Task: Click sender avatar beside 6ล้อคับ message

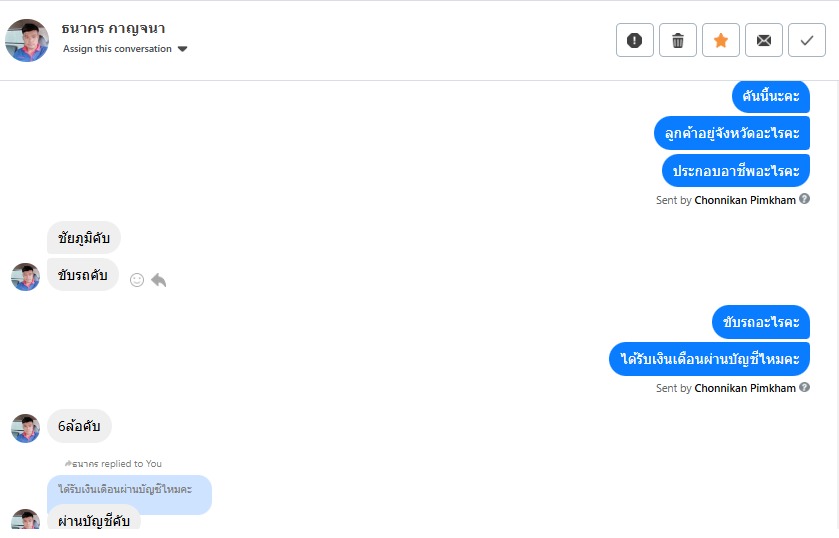Action: (x=25, y=428)
